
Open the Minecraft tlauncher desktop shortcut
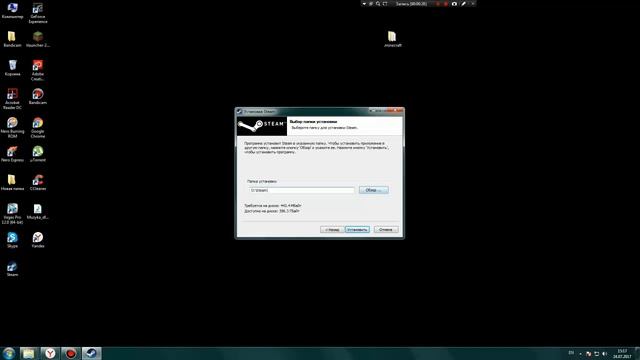pyautogui.click(x=38, y=39)
